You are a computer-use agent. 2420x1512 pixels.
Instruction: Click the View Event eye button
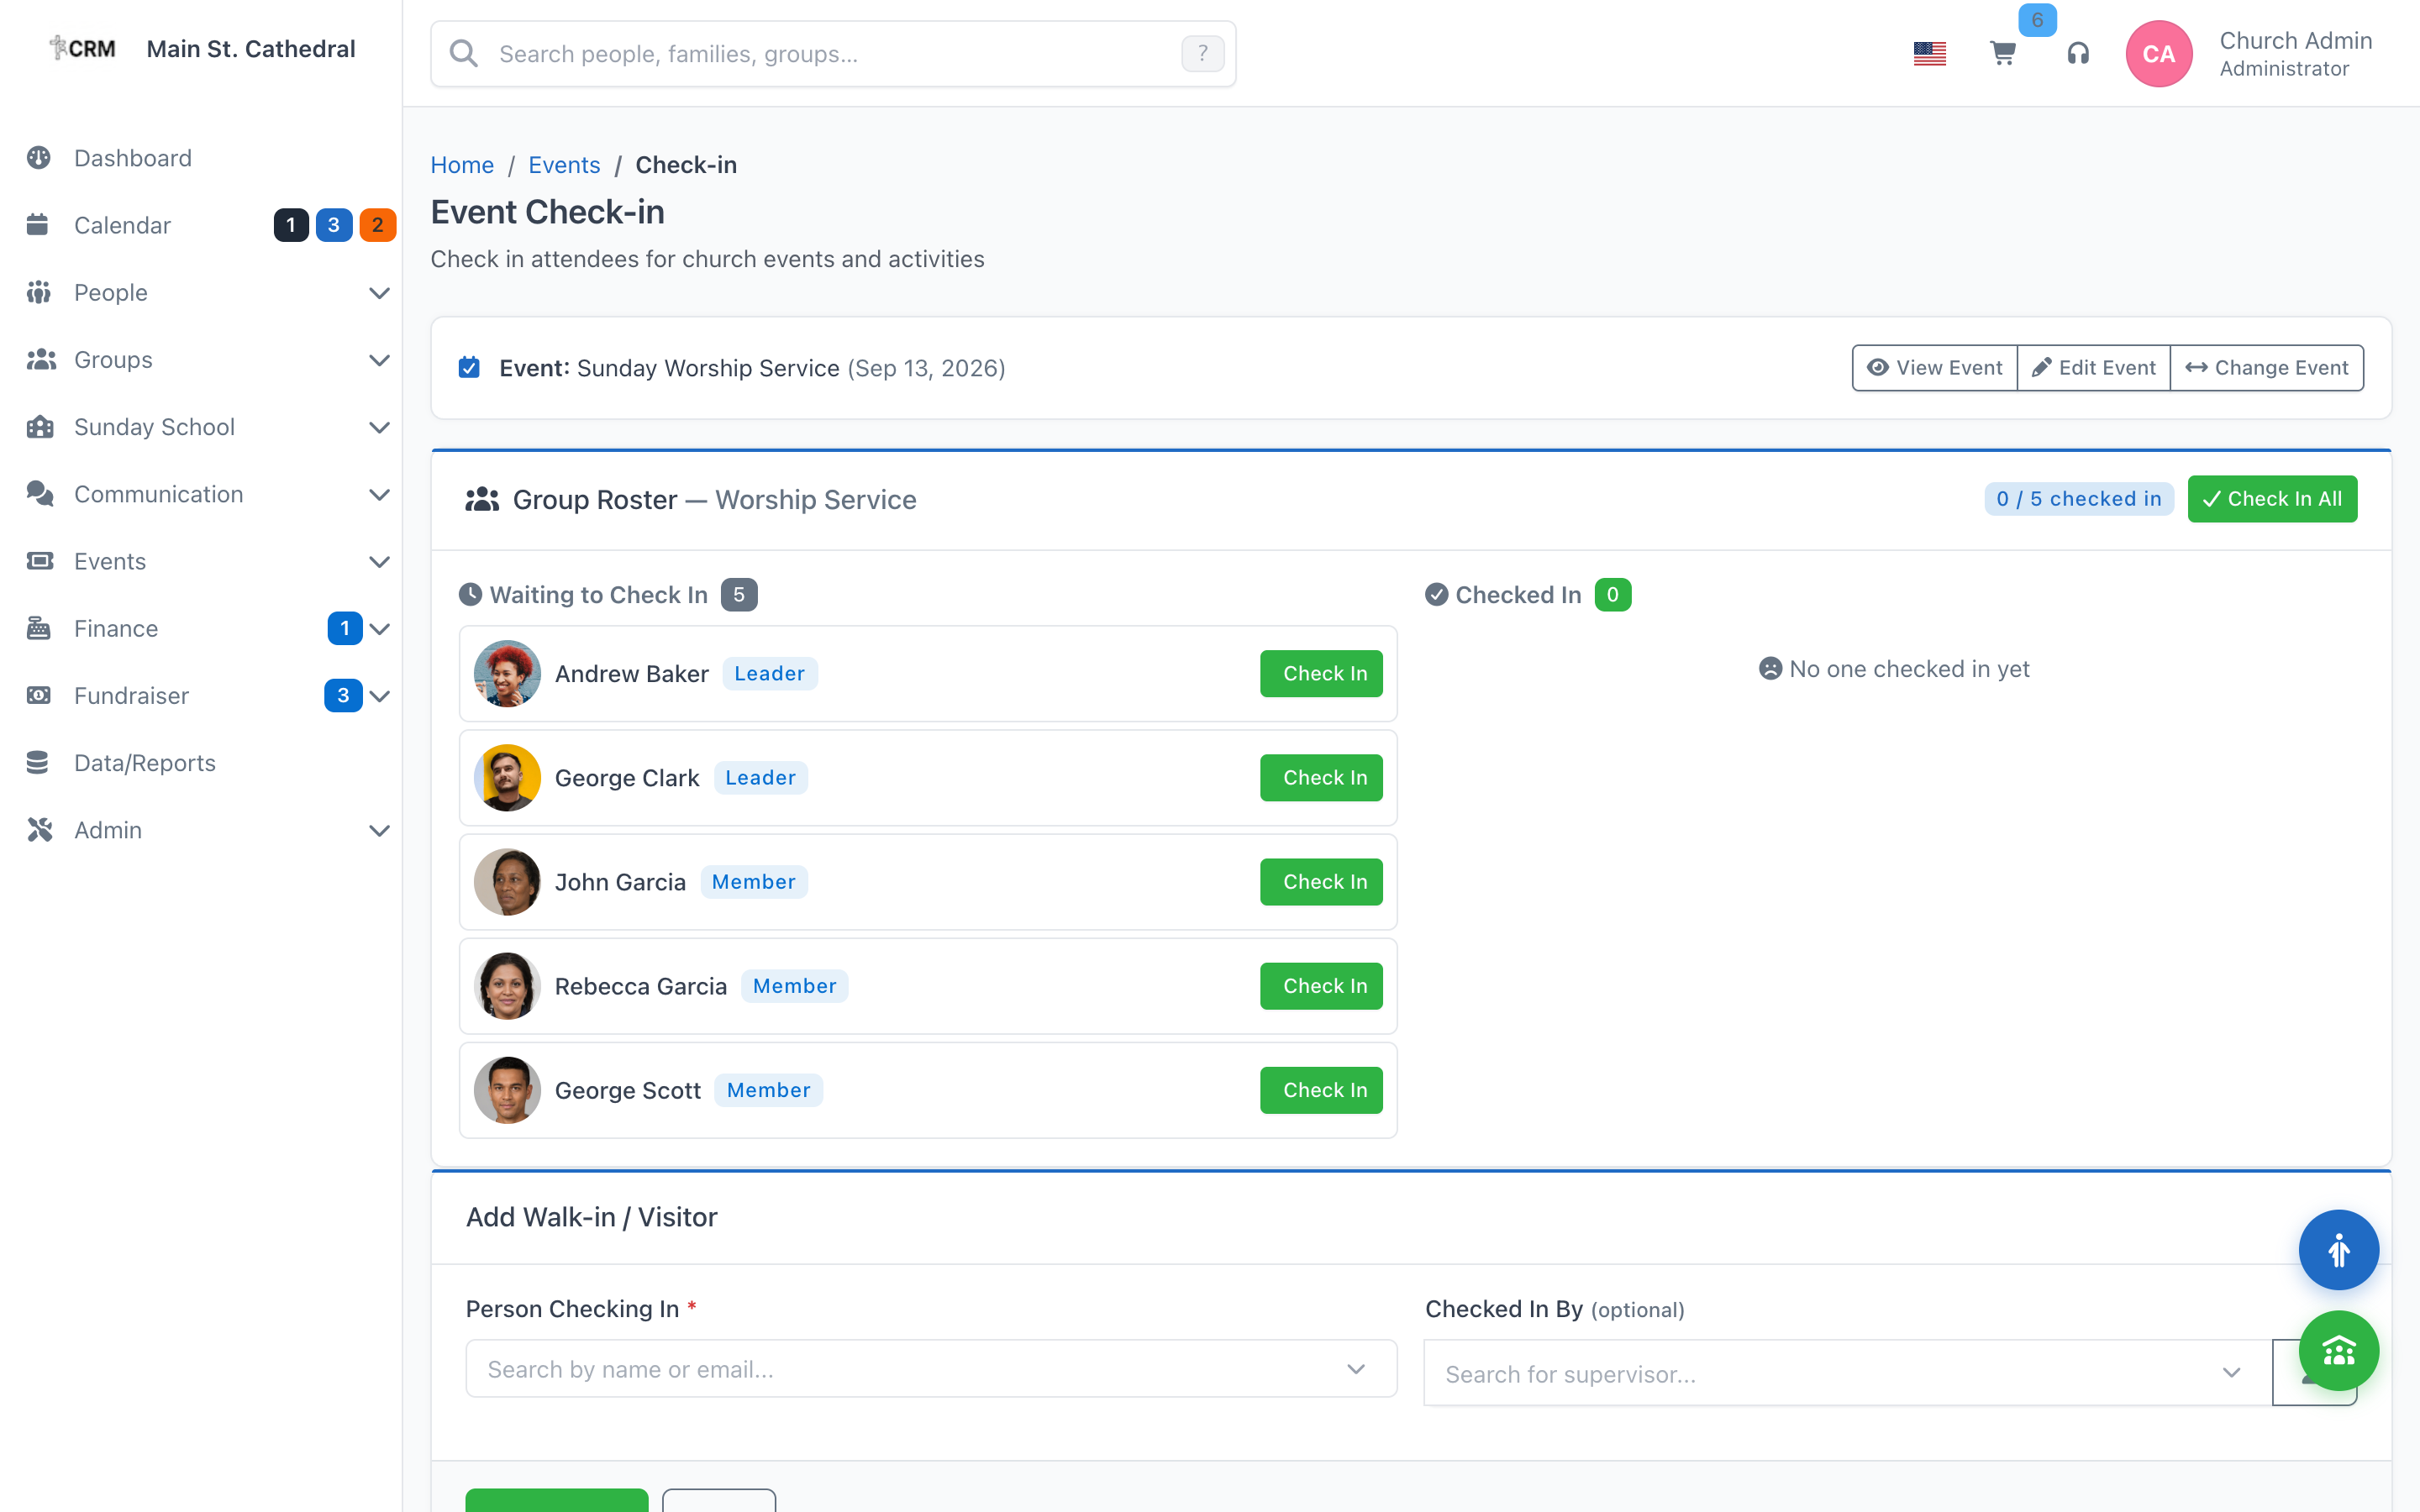(x=1934, y=368)
